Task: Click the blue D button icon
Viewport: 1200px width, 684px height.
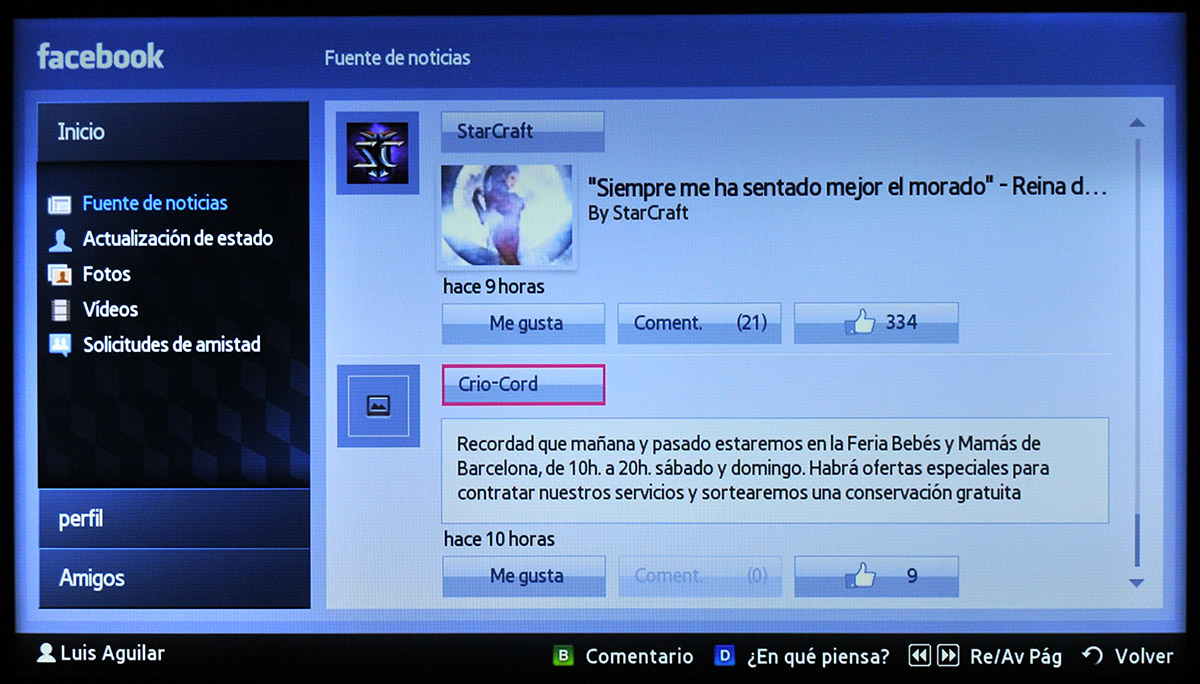Action: pos(725,656)
